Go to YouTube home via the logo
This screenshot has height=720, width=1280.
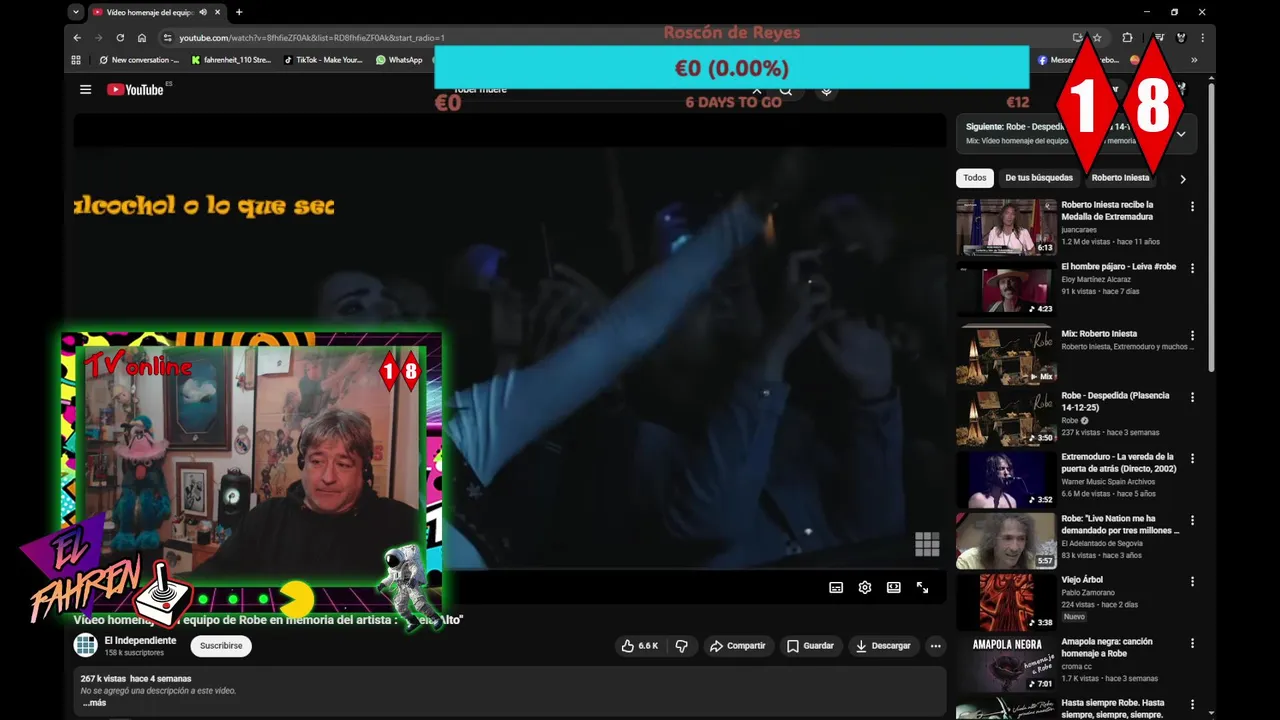coord(135,89)
